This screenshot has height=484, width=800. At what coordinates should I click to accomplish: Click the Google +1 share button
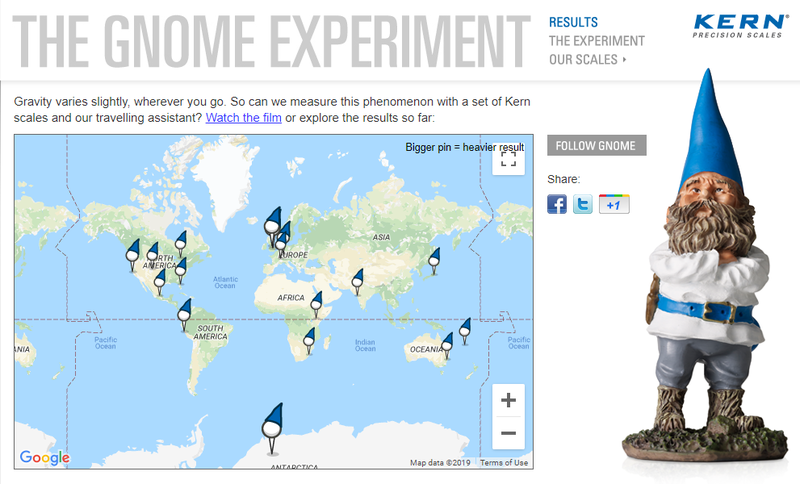(x=614, y=204)
